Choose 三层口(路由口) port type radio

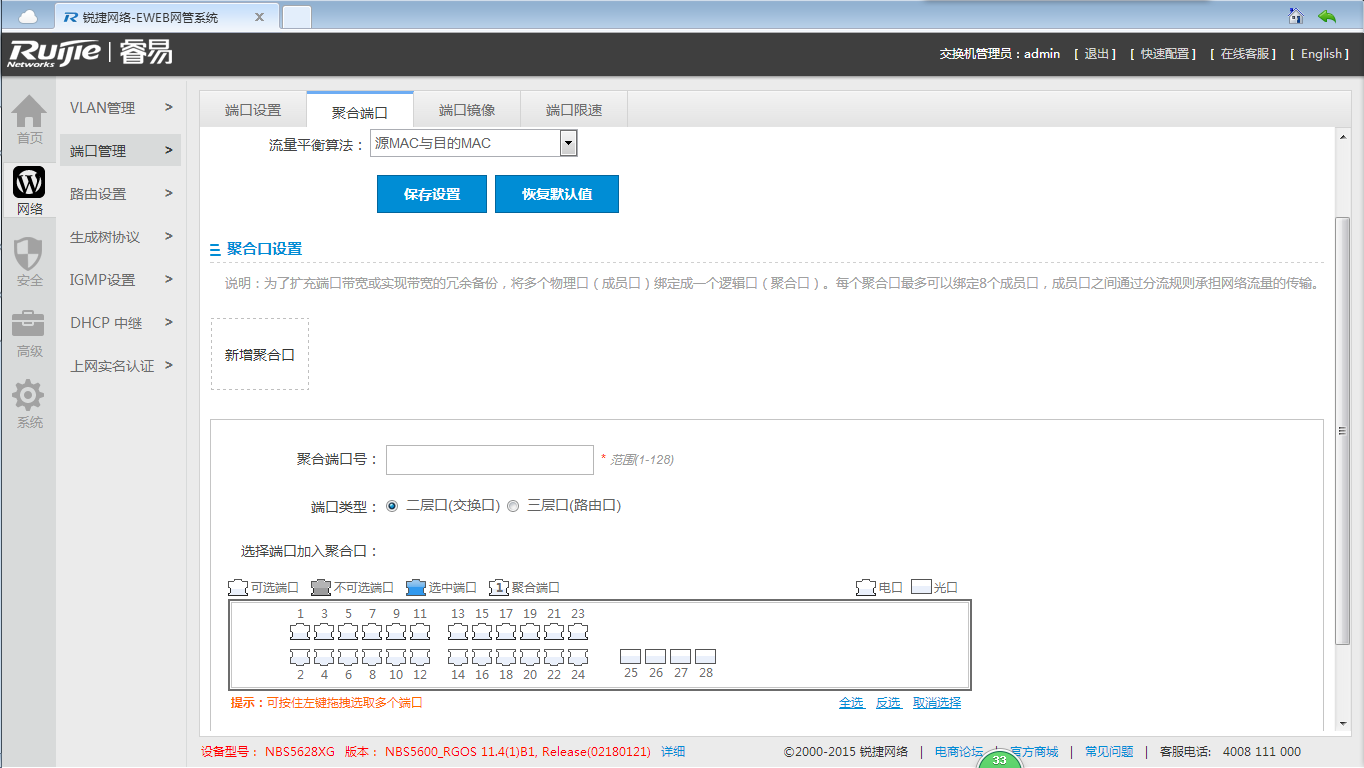tap(513, 506)
